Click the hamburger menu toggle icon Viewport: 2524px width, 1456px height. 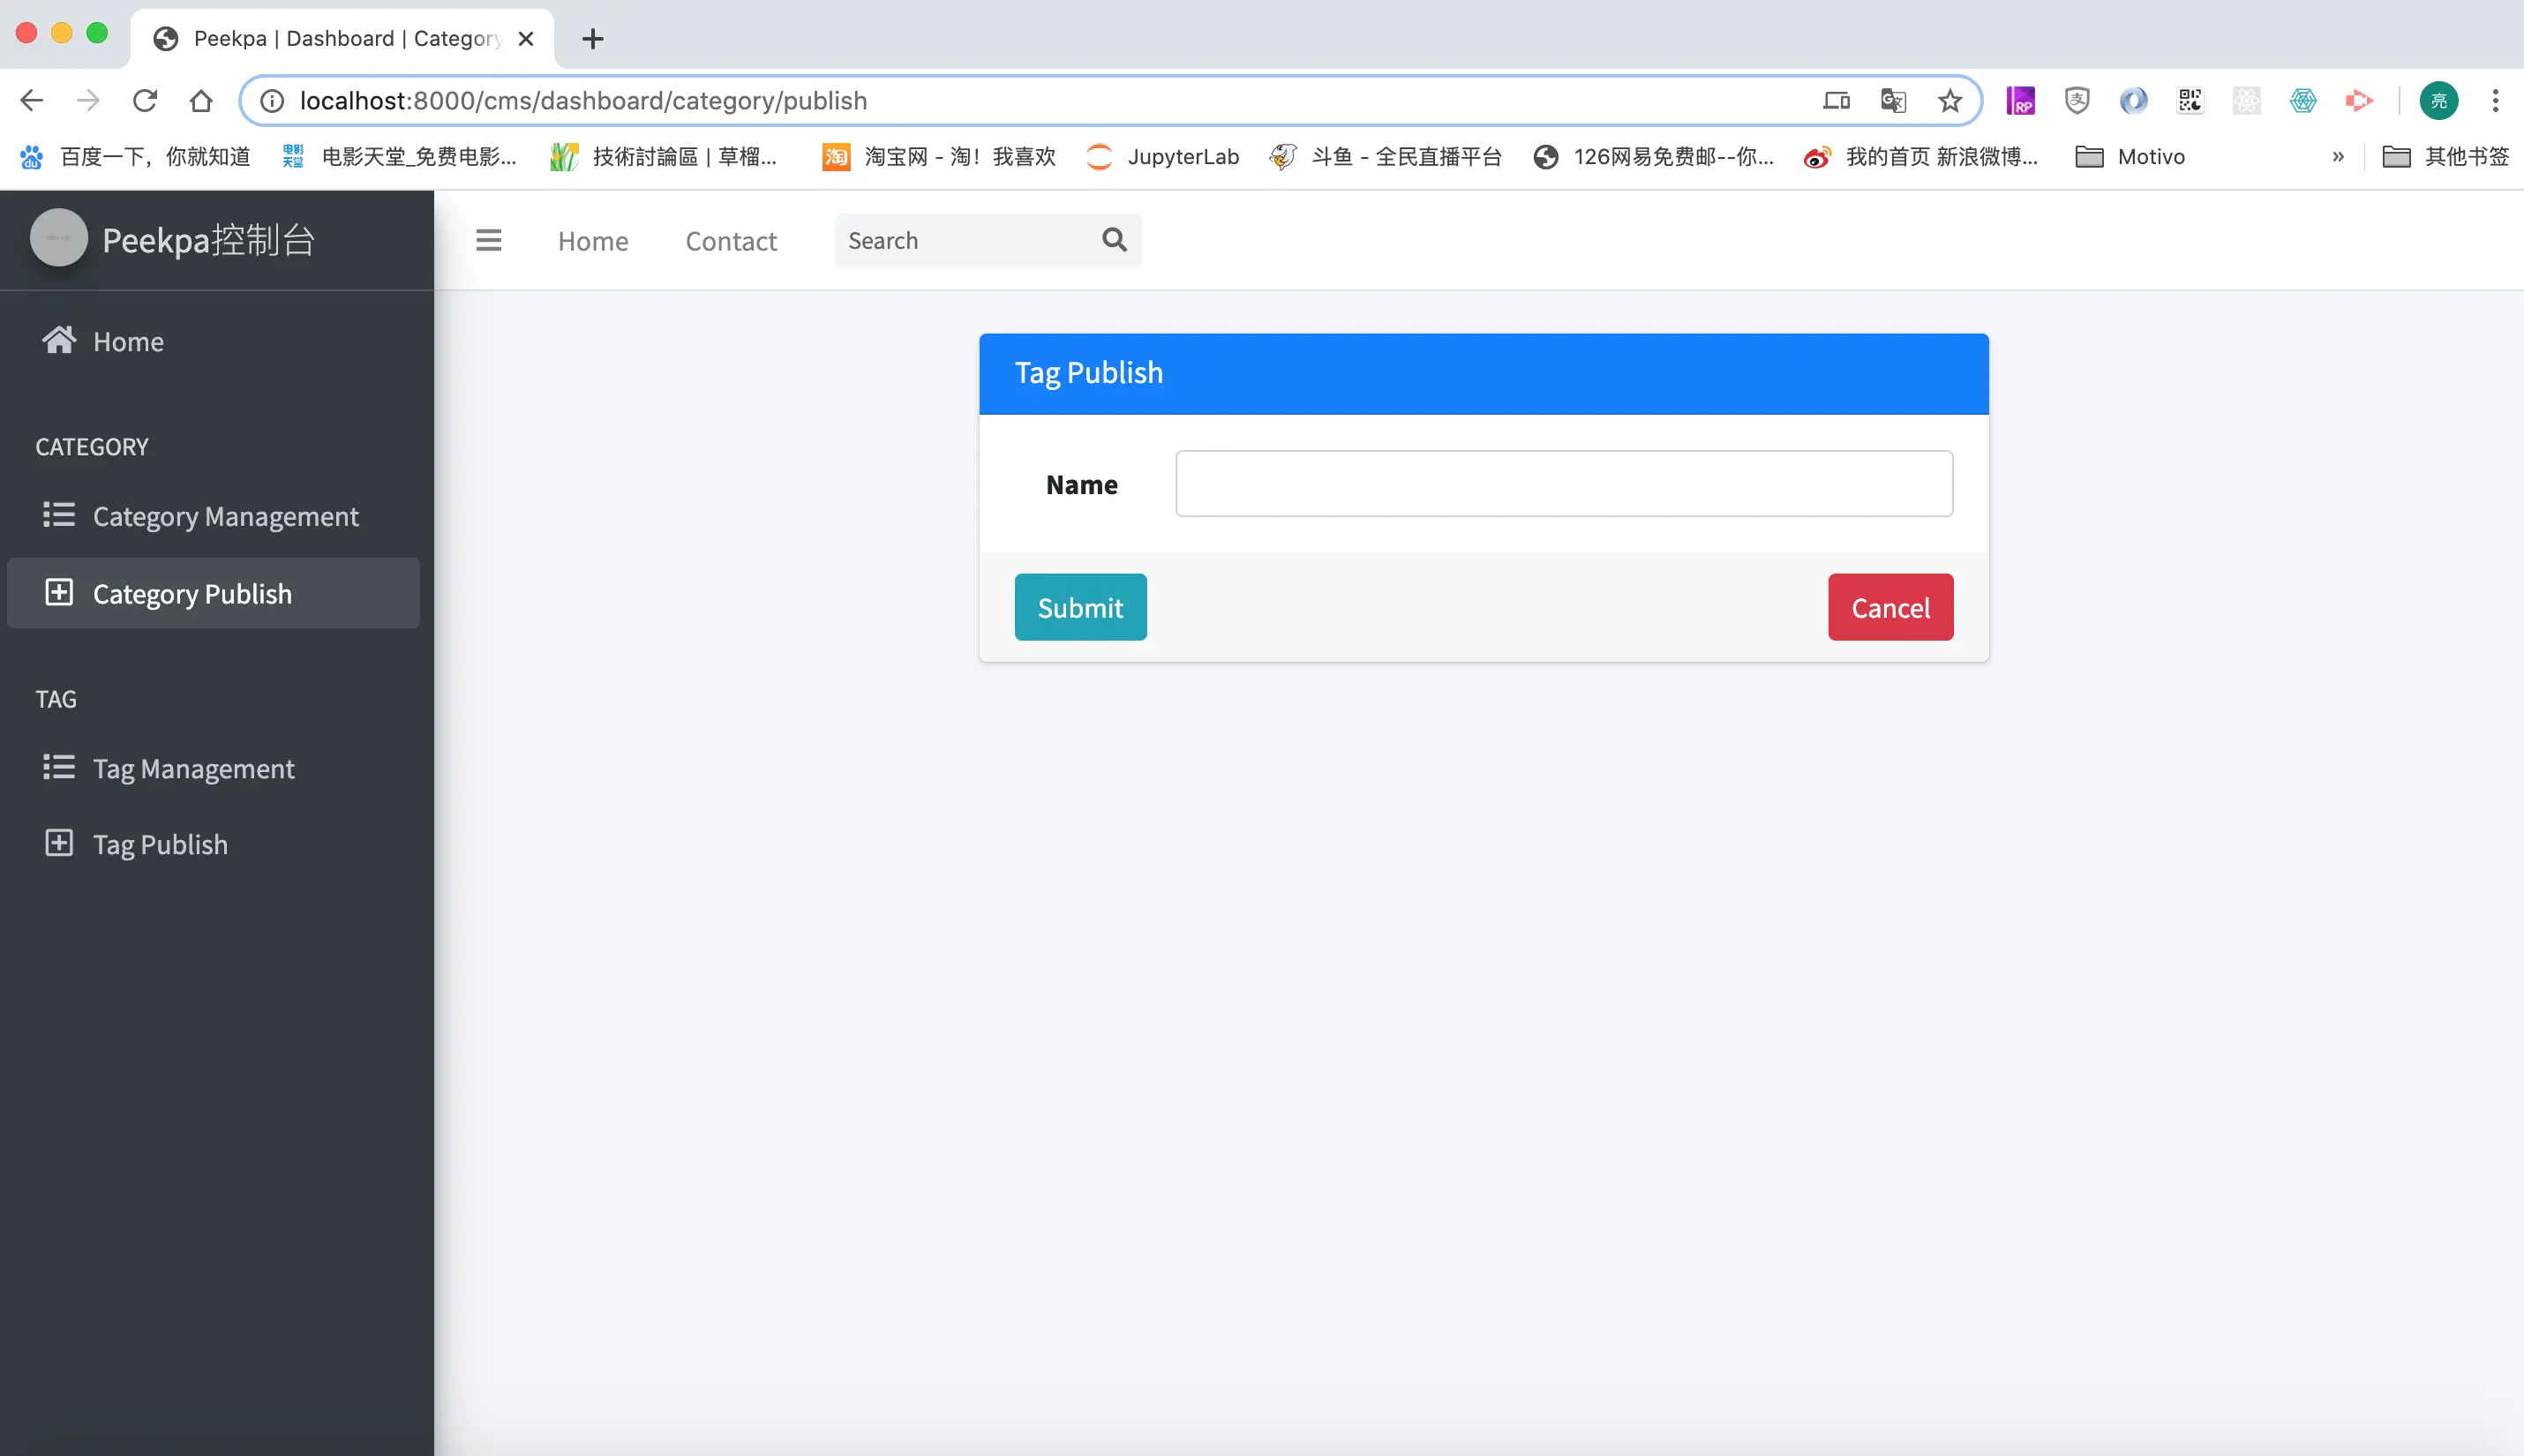pos(488,241)
